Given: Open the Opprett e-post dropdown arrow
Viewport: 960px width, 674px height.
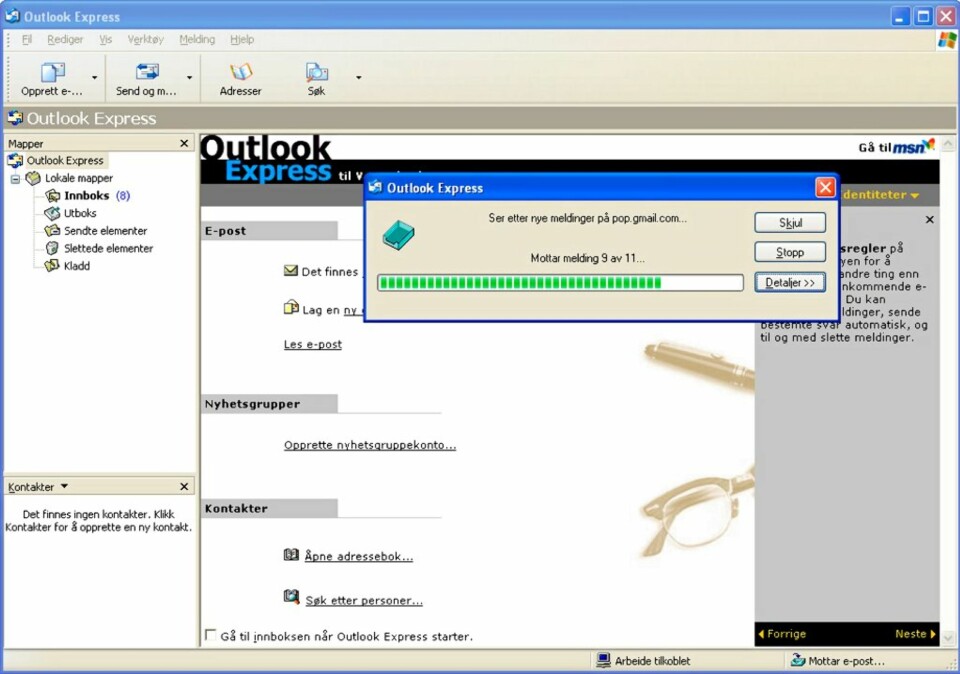Looking at the screenshot, I should point(94,78).
